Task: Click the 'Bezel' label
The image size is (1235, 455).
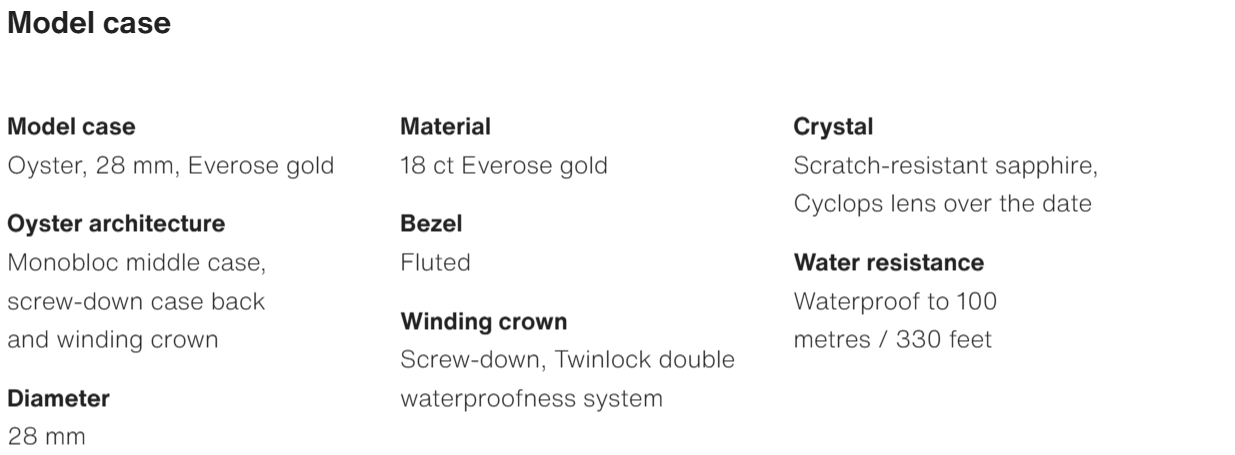Action: tap(431, 224)
